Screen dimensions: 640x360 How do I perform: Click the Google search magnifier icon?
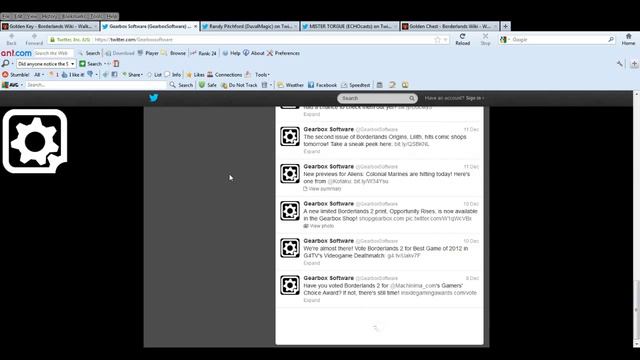[x=611, y=40]
